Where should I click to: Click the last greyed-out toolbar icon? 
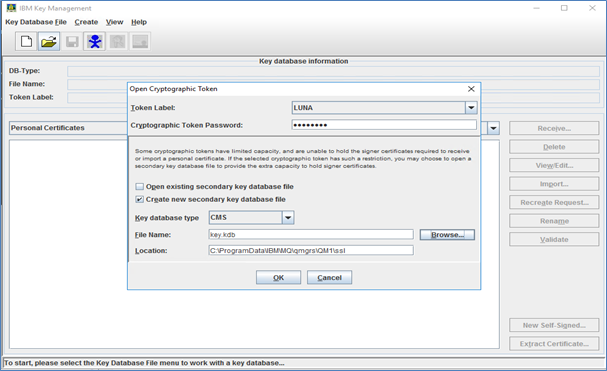pyautogui.click(x=140, y=41)
